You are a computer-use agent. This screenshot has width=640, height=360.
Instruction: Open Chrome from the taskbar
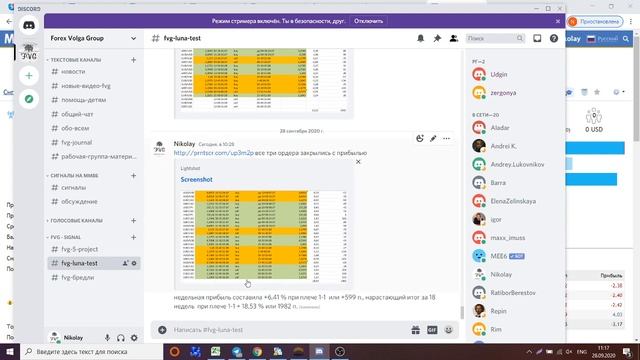(257, 351)
